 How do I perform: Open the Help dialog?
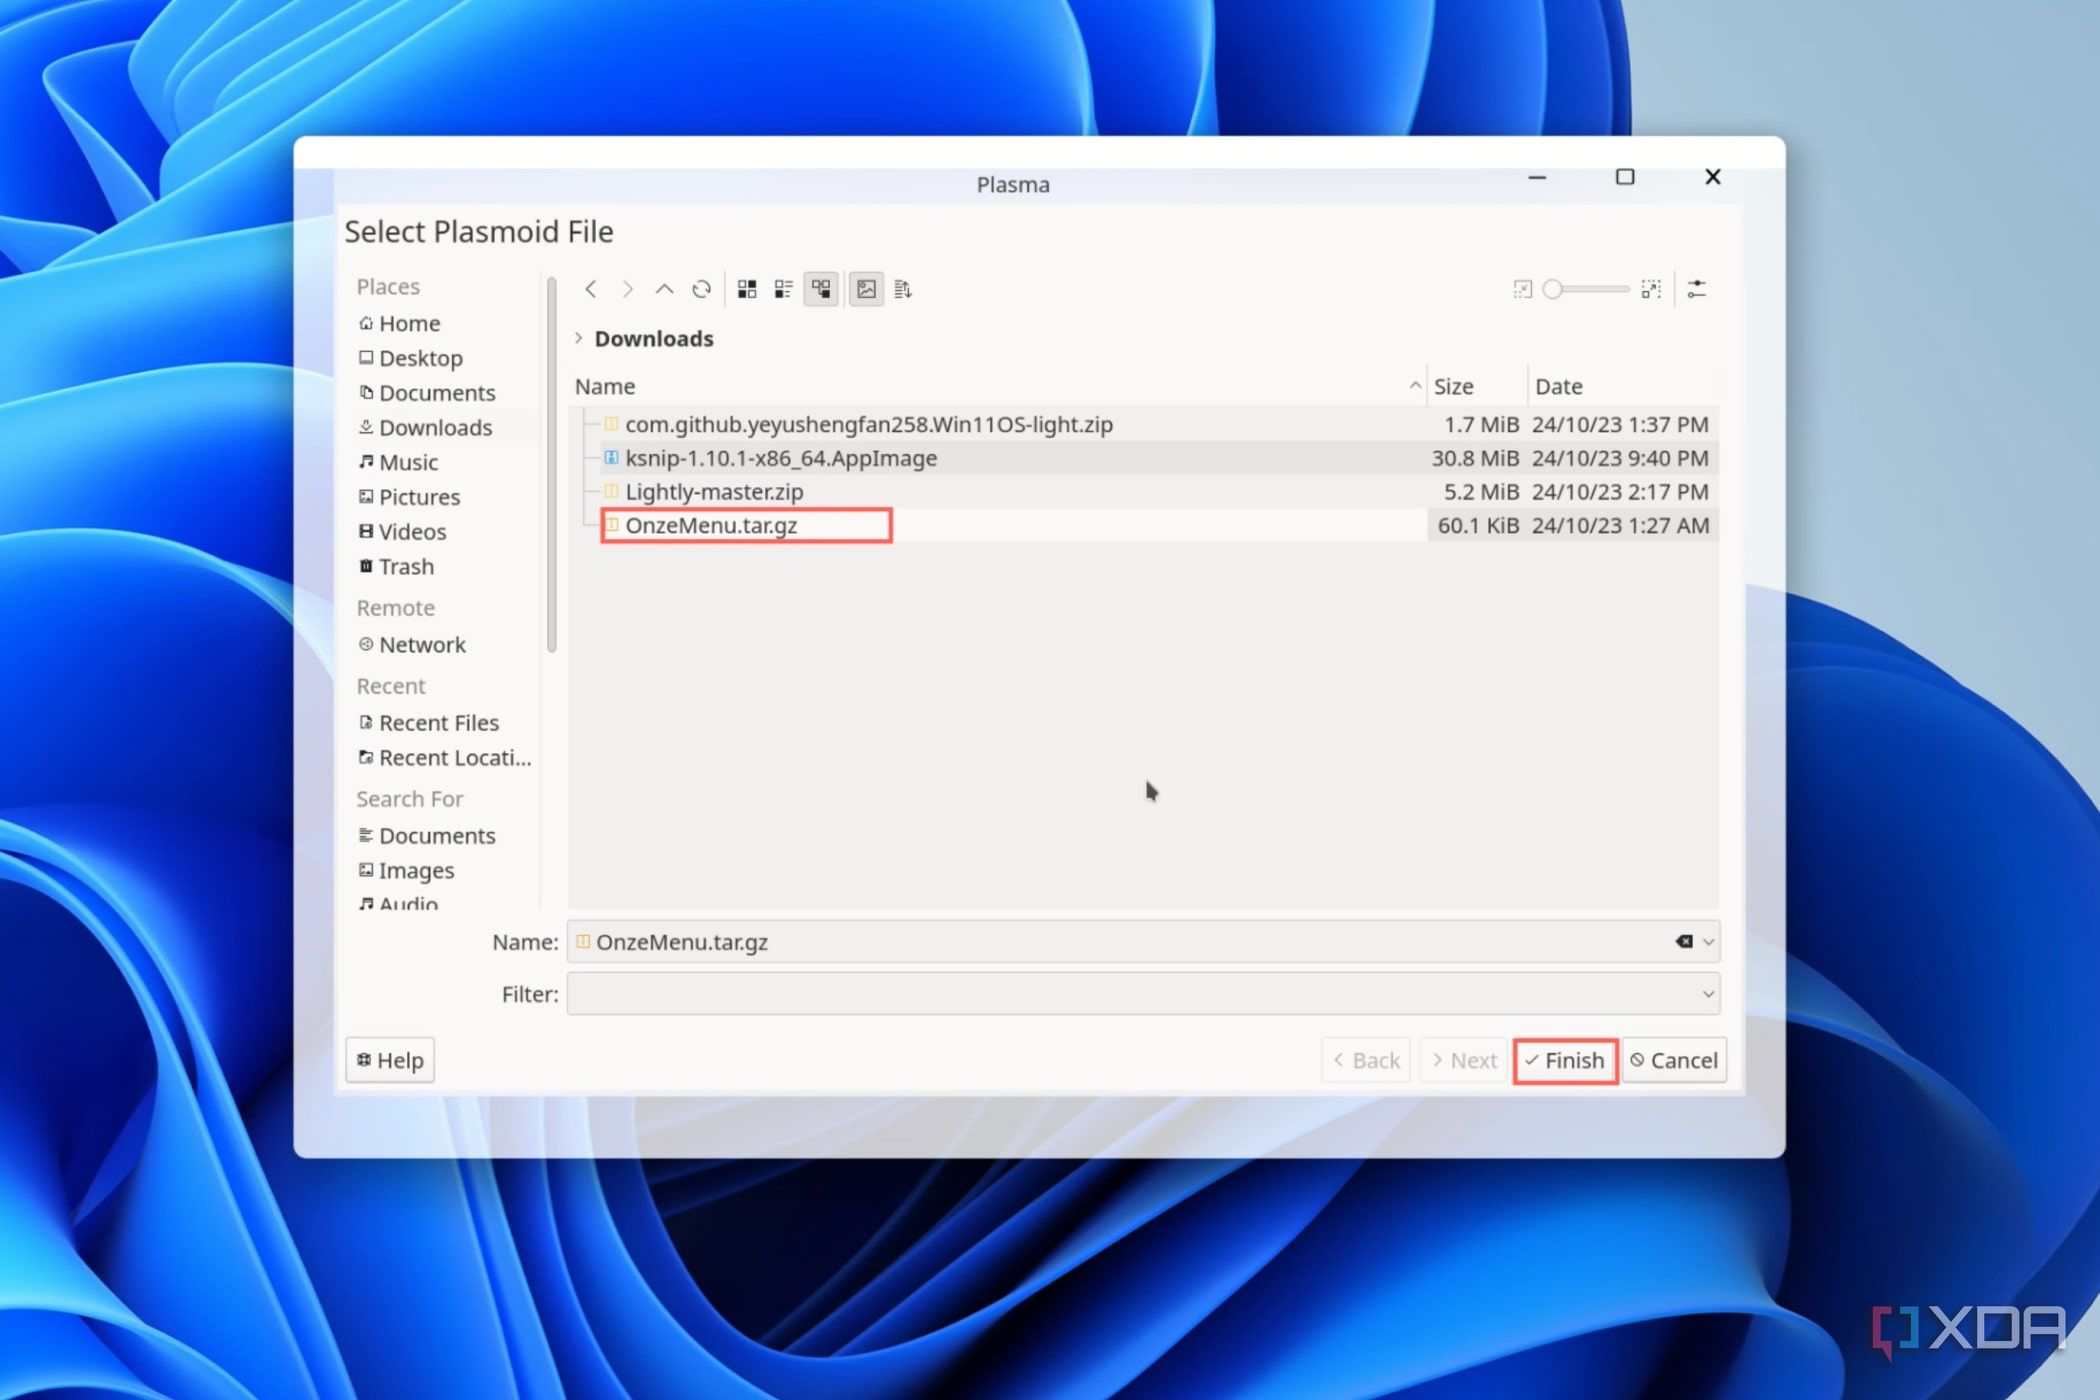[x=389, y=1059]
